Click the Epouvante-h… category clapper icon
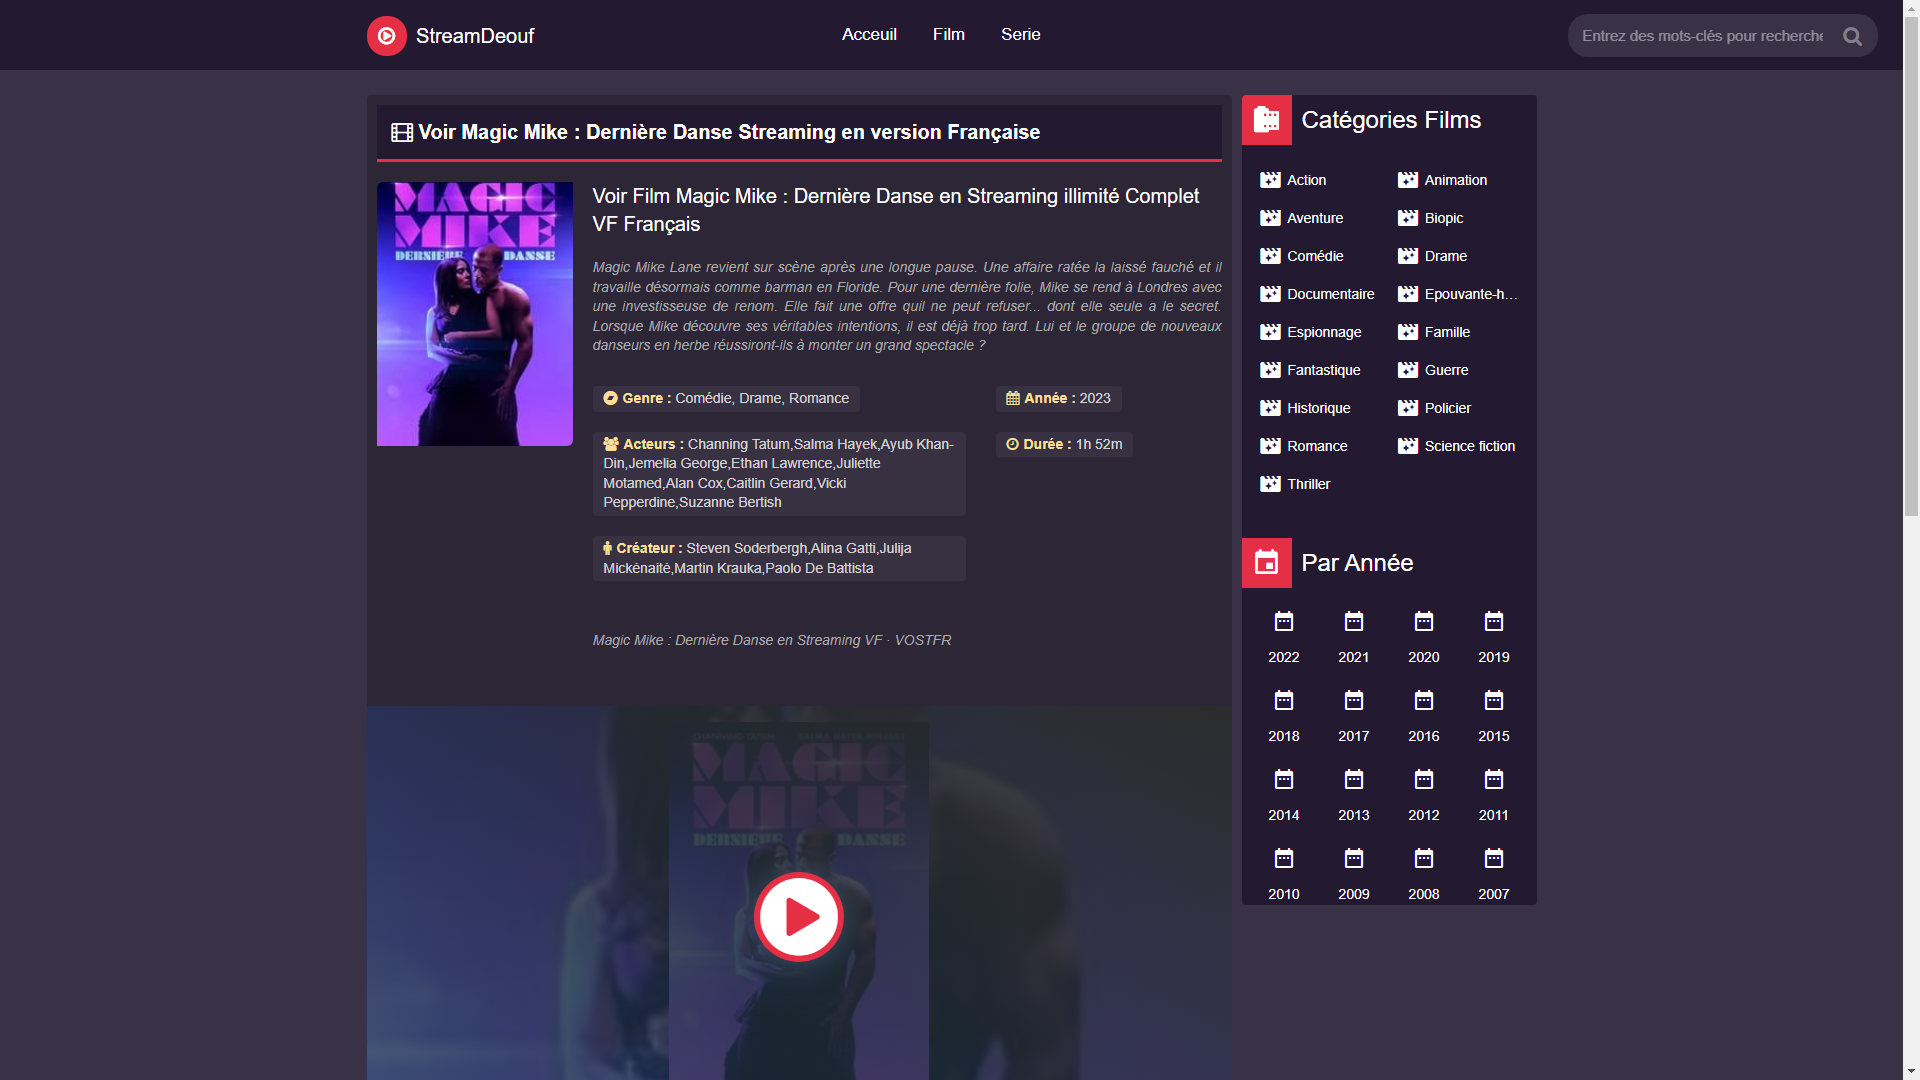This screenshot has width=1920, height=1080. coord(1408,294)
